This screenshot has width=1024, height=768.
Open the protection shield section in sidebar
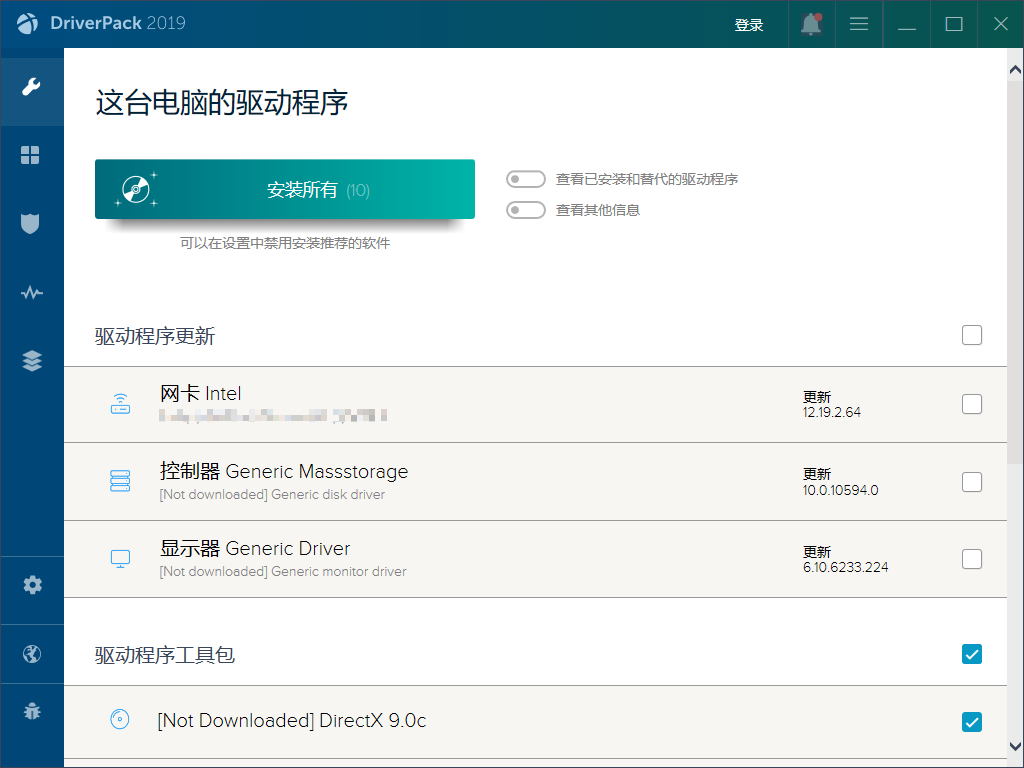tap(31, 223)
